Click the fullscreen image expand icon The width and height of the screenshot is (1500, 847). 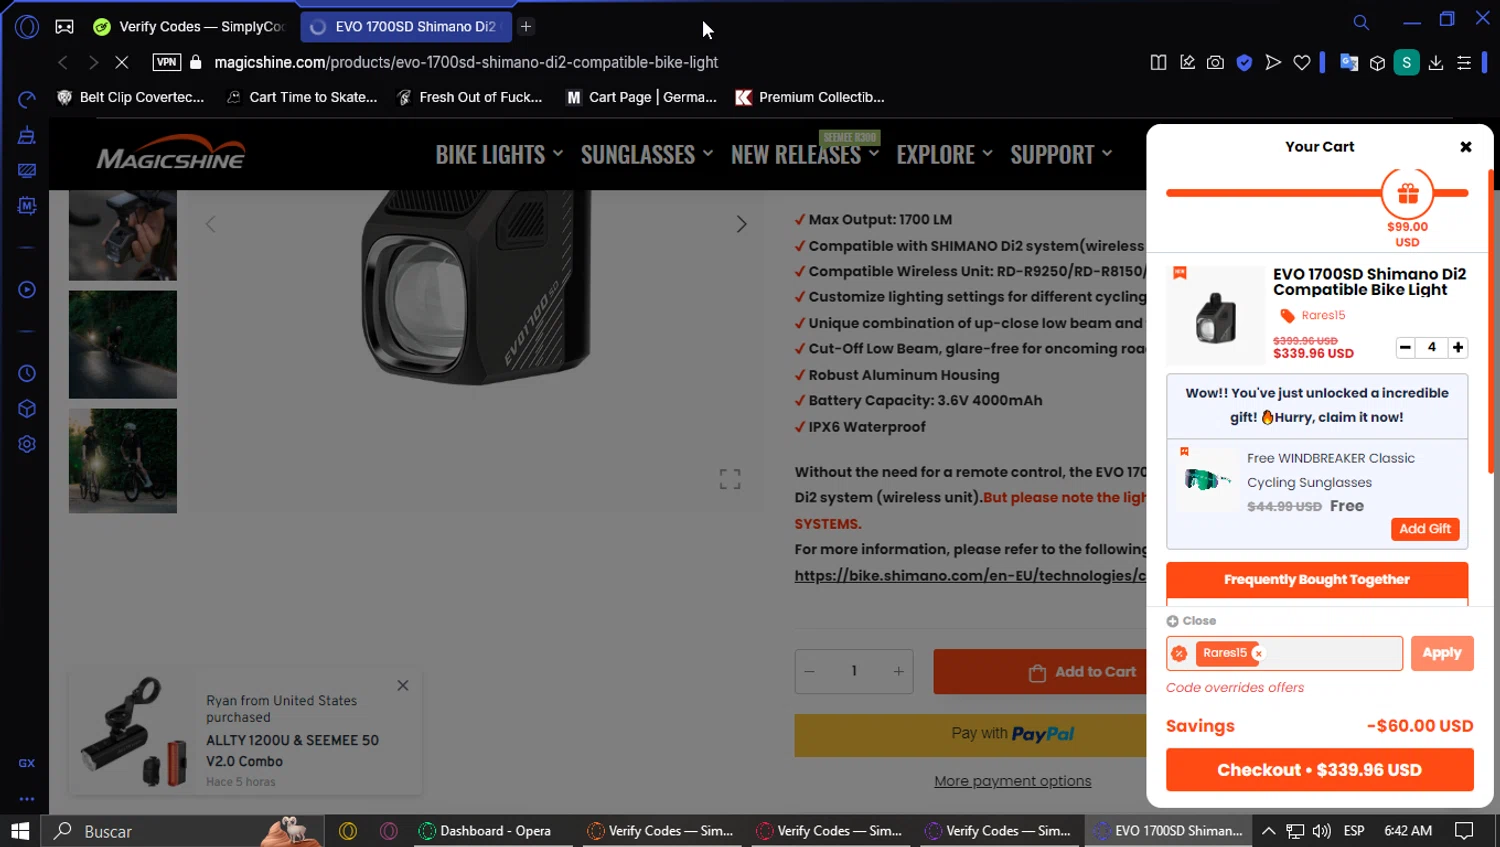730,479
